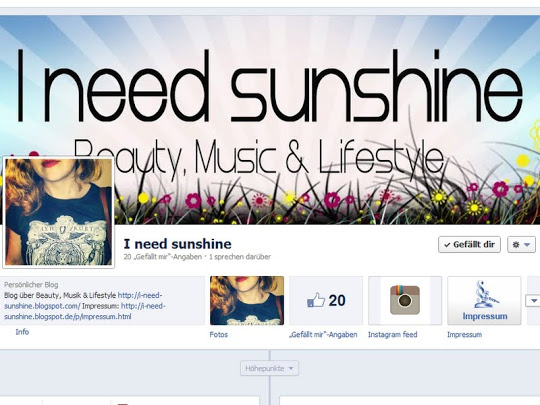Click the Impressum label under the tile

point(464,334)
